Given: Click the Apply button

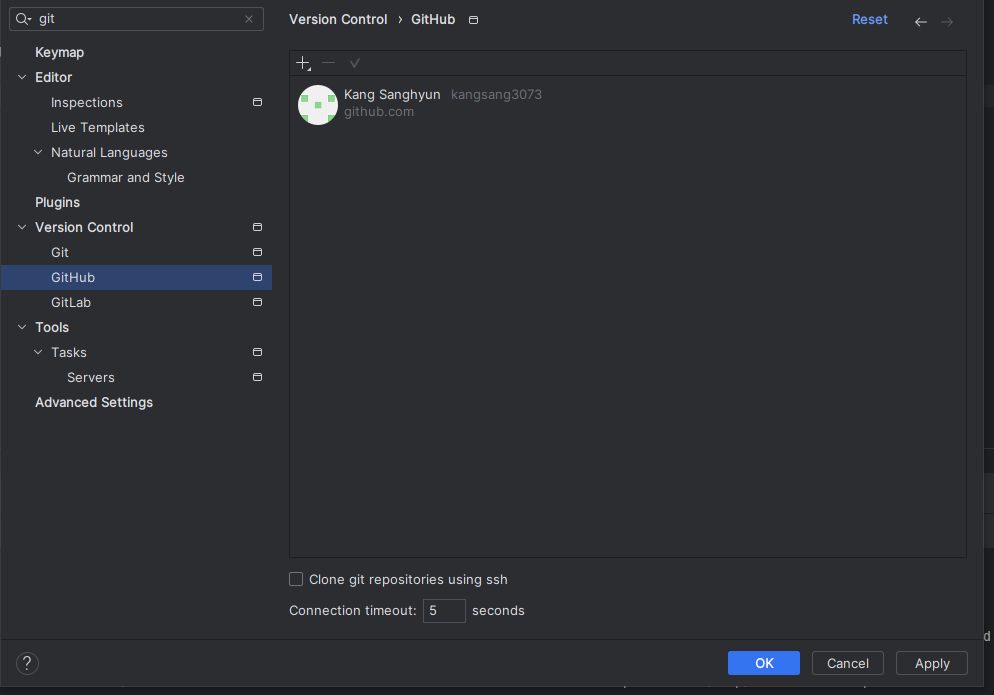Looking at the screenshot, I should (x=932, y=663).
